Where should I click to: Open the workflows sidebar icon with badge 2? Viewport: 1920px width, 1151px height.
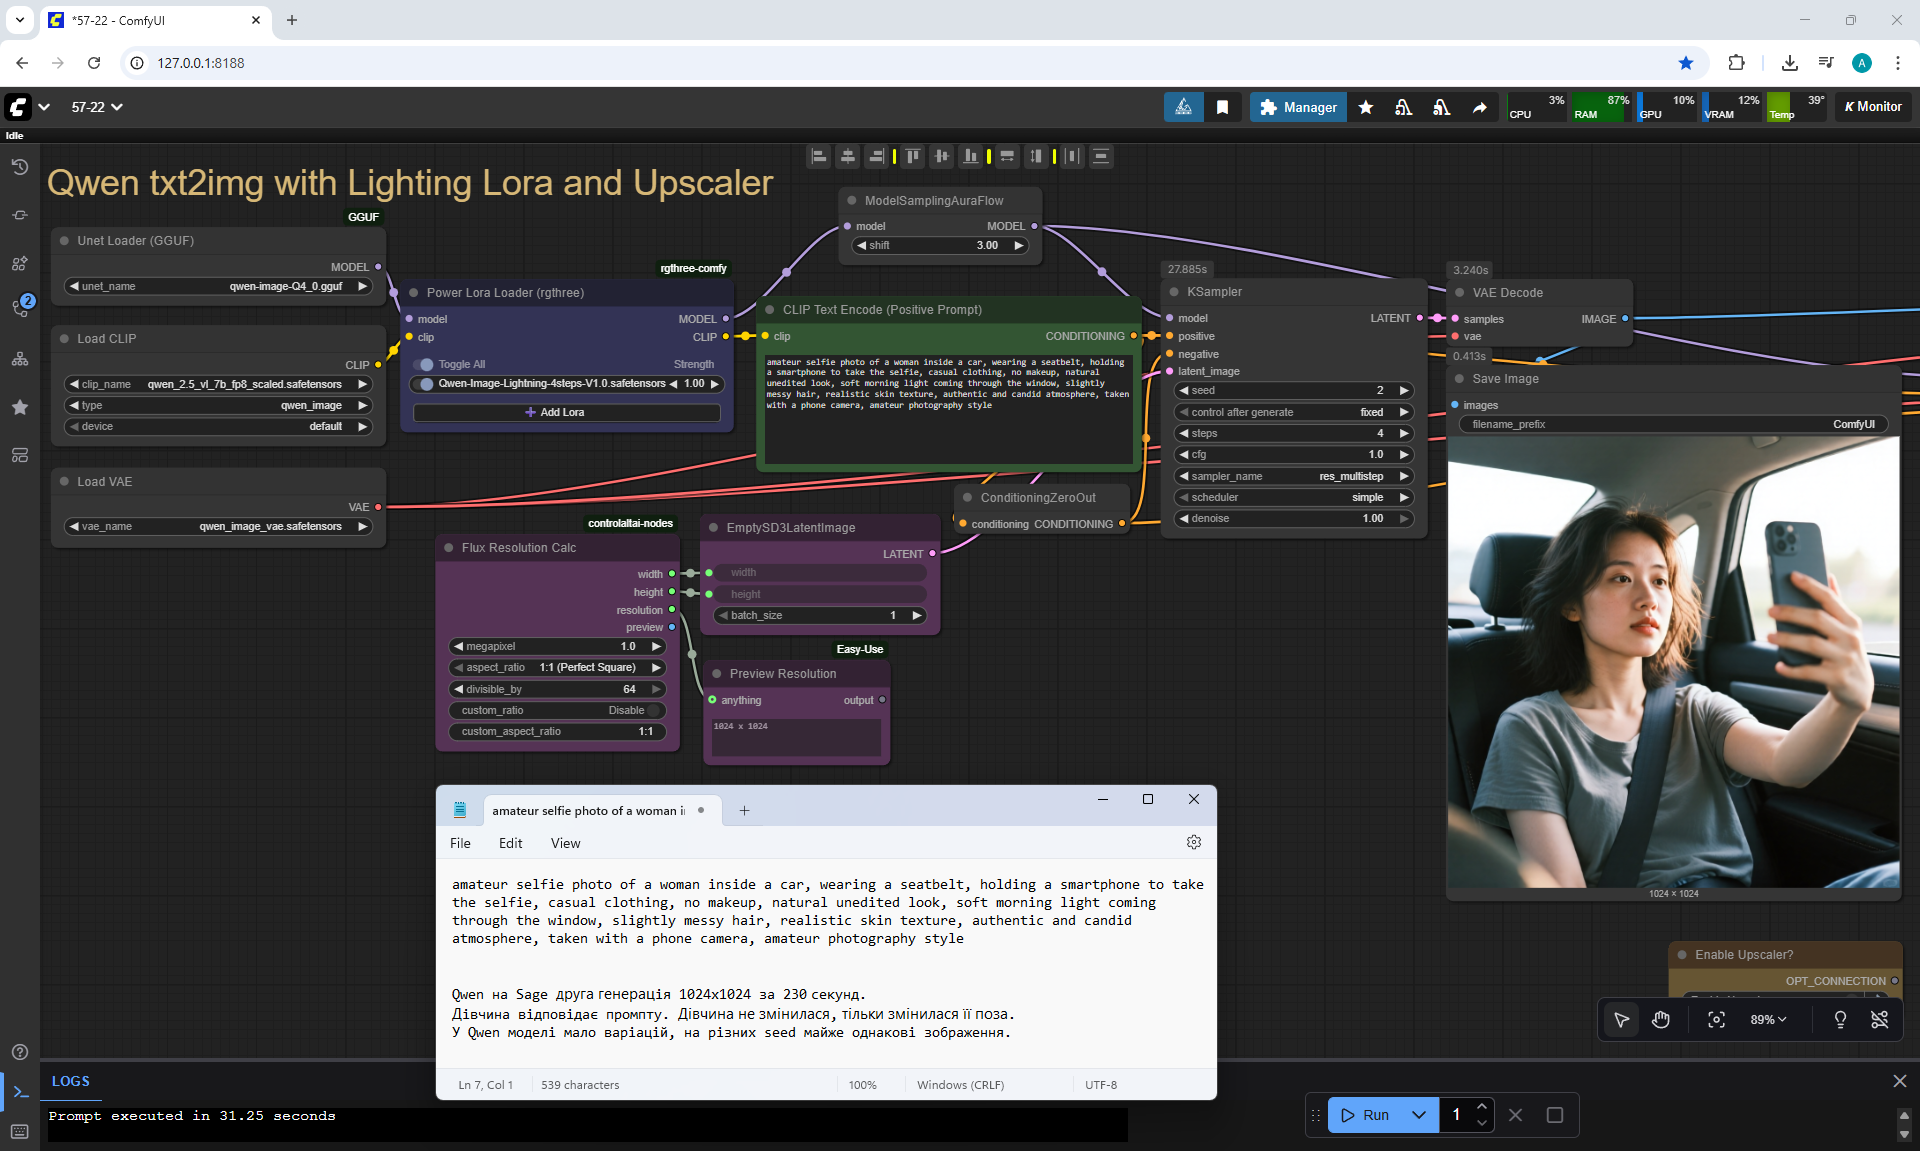[x=20, y=306]
